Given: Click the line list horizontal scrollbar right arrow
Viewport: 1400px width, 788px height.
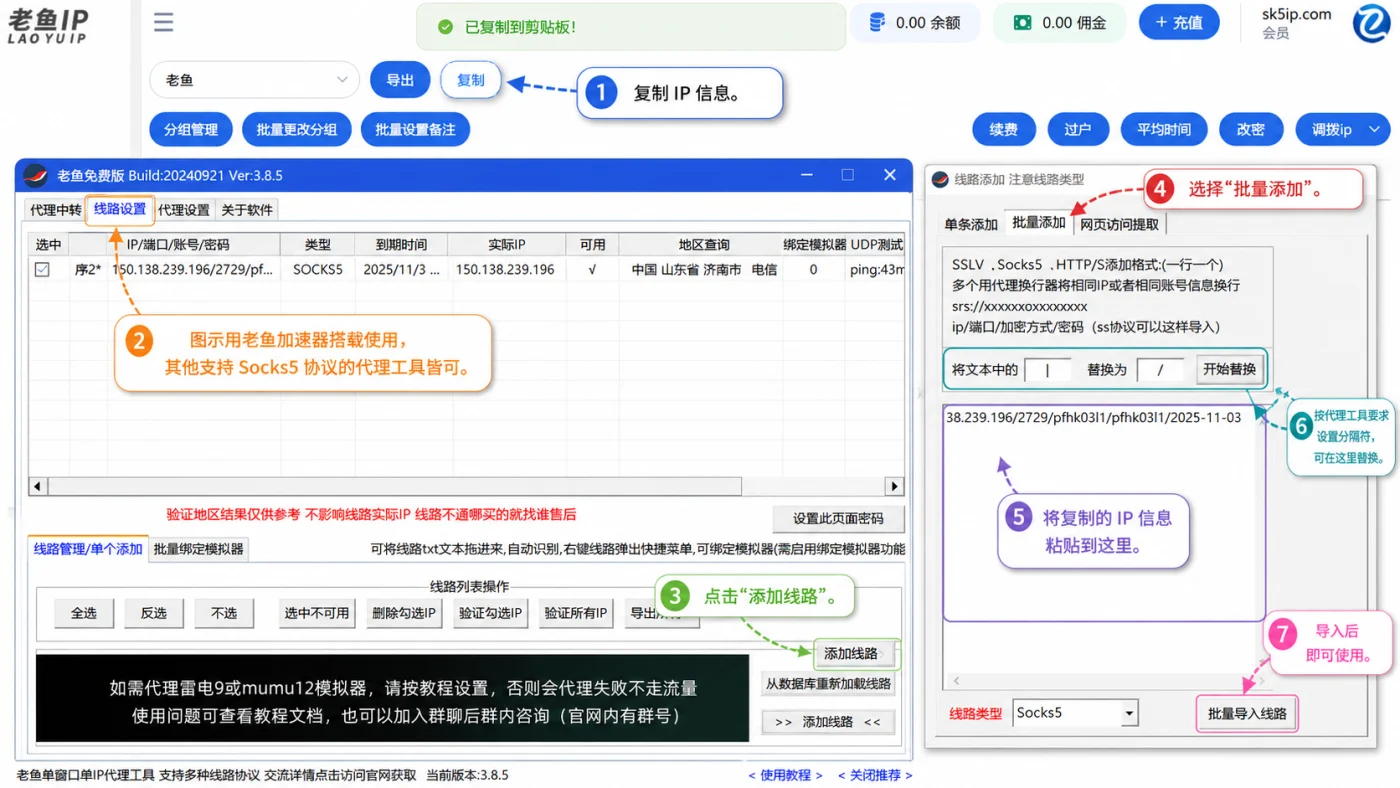Looking at the screenshot, I should (x=894, y=486).
